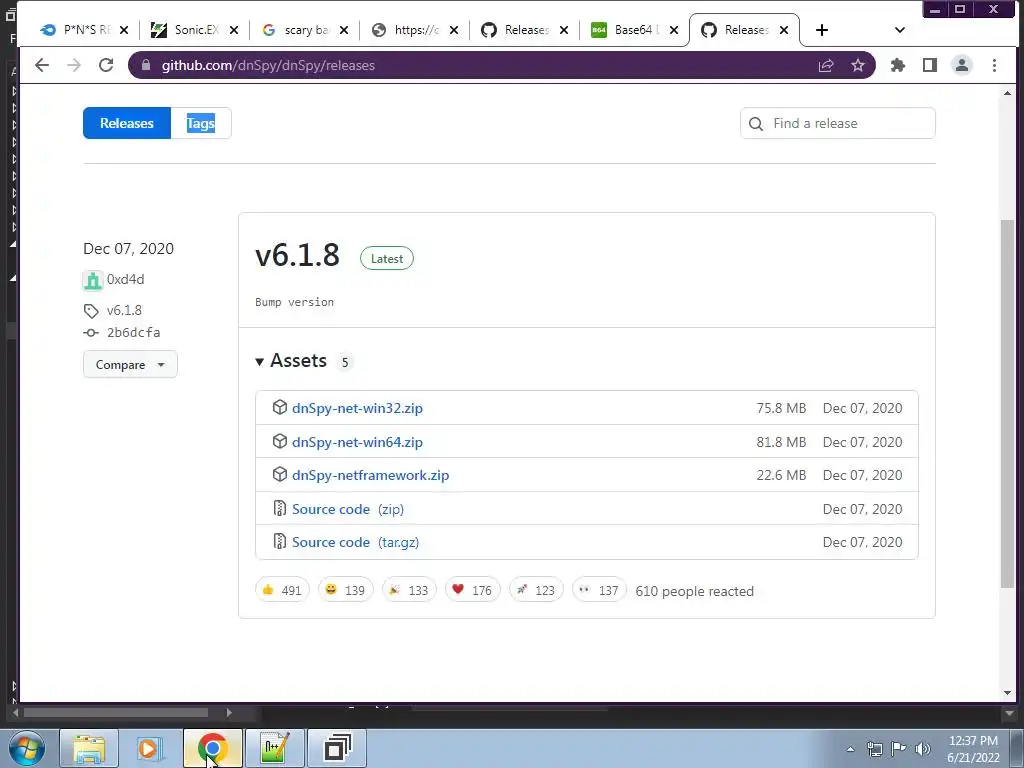Open a new browser tab
This screenshot has height=768, width=1024.
click(x=822, y=30)
